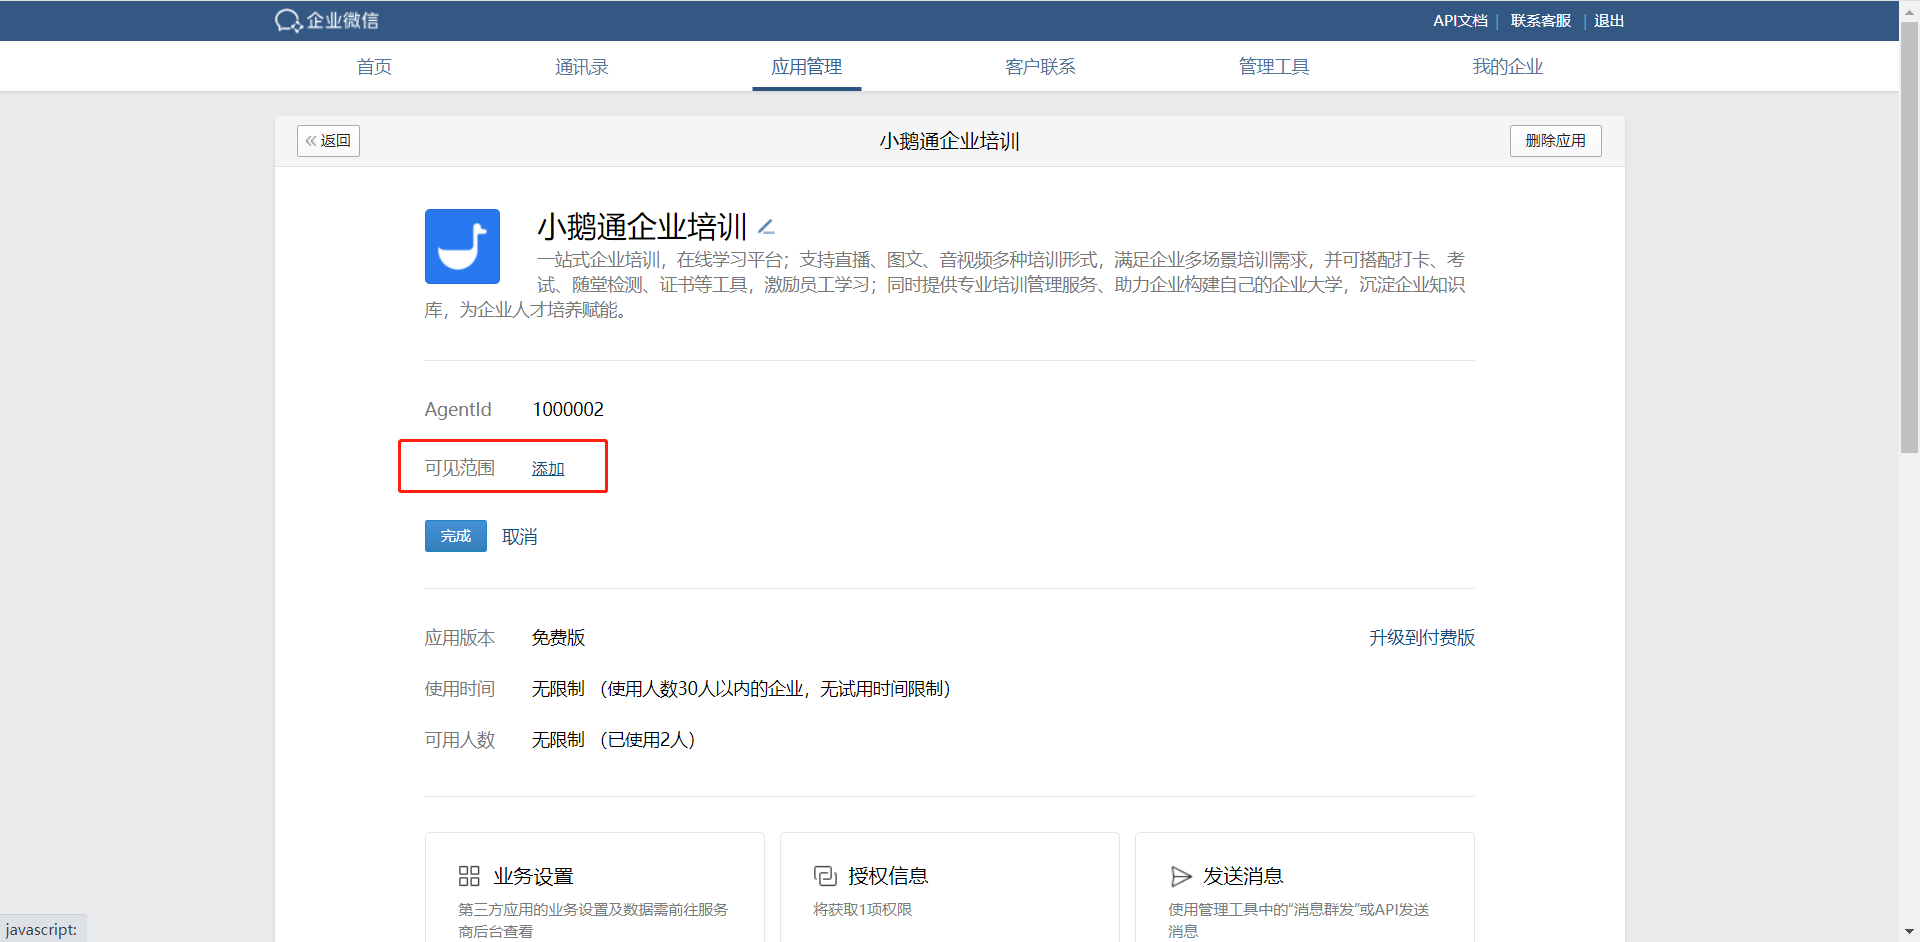
Task: Click 升级到付费版 link
Action: click(x=1422, y=638)
